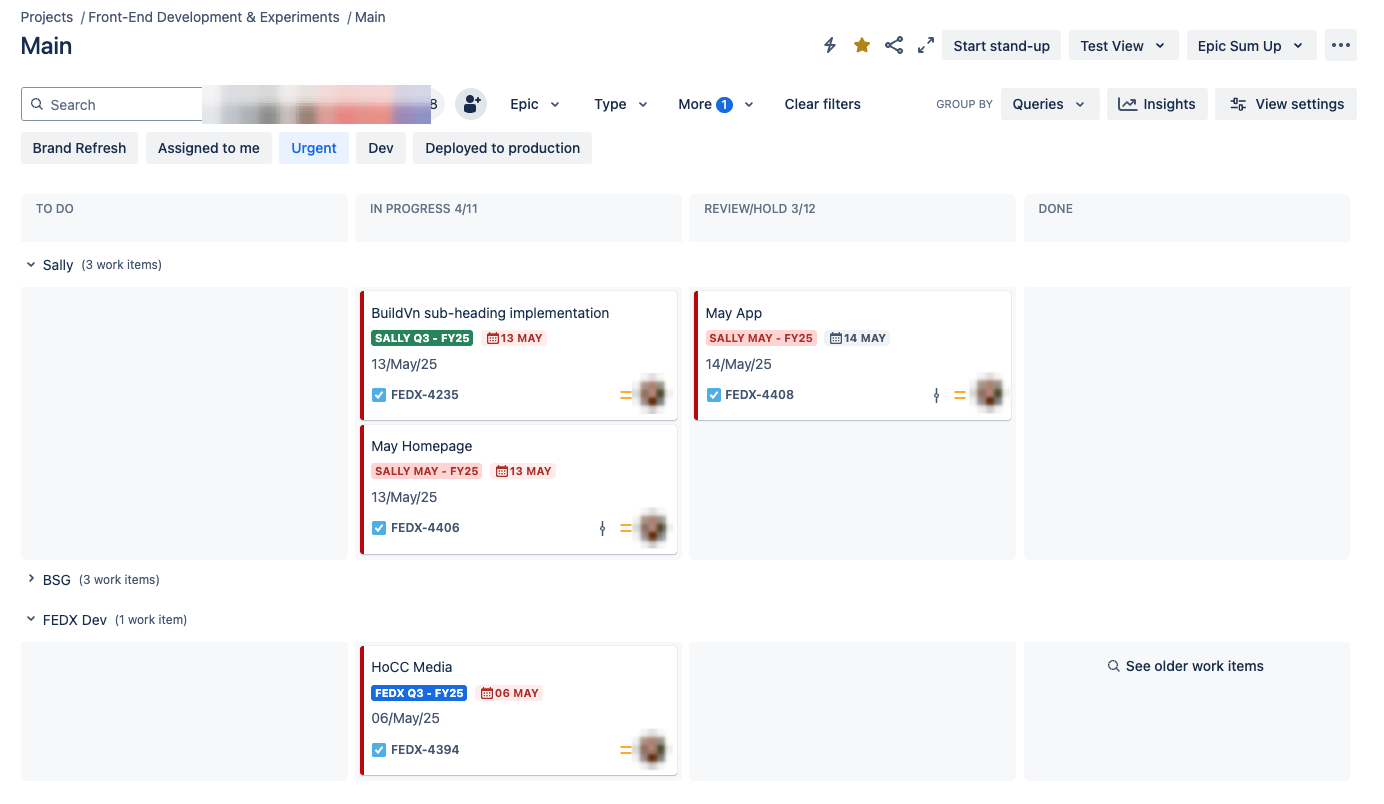Open the BuildVn sub-heading implementation card
The image size is (1384, 804).
[x=490, y=313]
